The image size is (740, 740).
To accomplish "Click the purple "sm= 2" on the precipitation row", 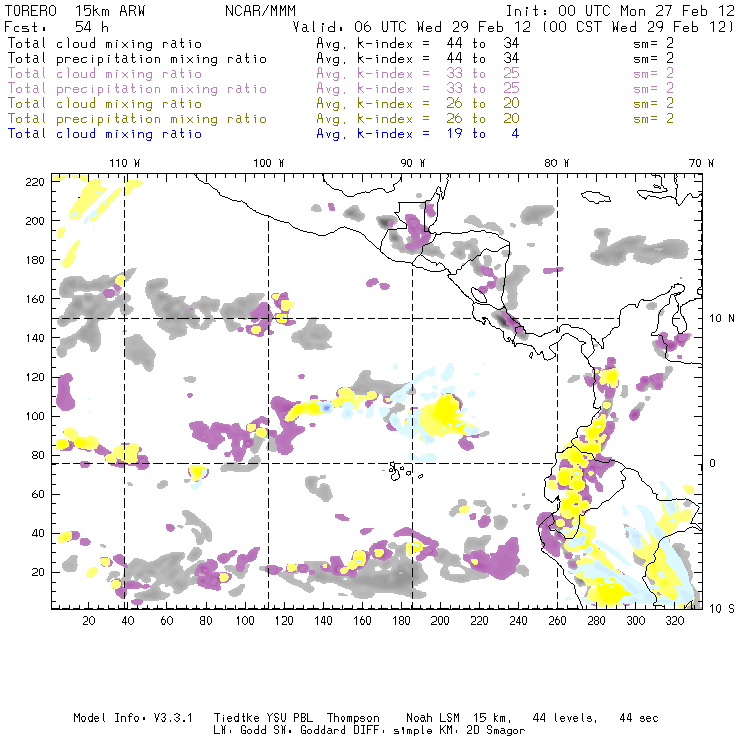I will [653, 88].
